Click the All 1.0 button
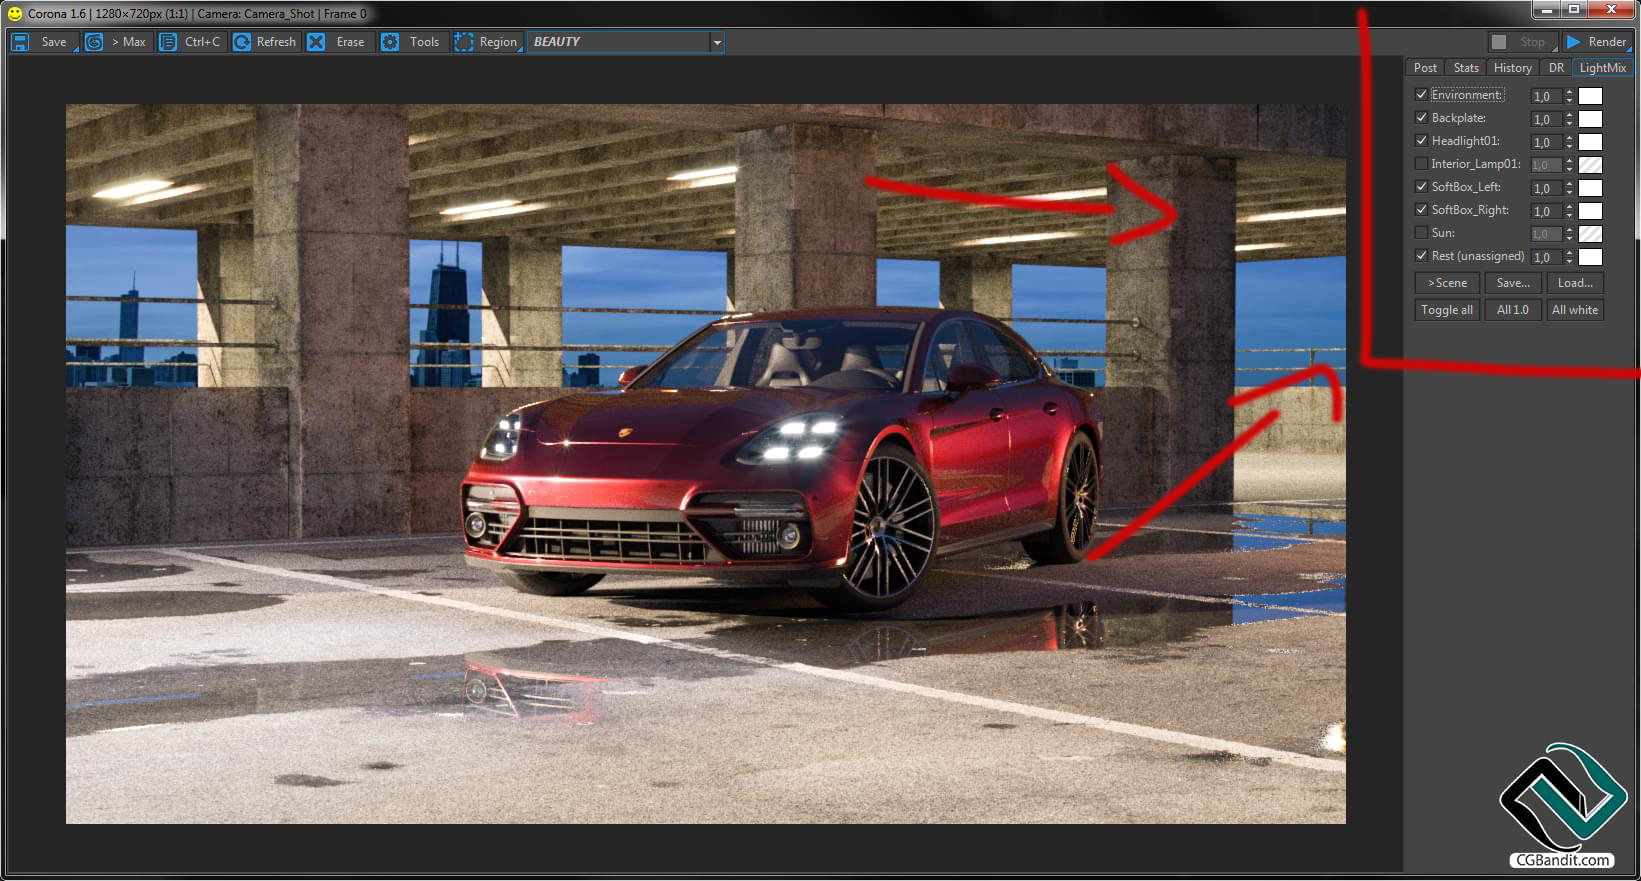Viewport: 1641px width, 881px height. coord(1513,310)
